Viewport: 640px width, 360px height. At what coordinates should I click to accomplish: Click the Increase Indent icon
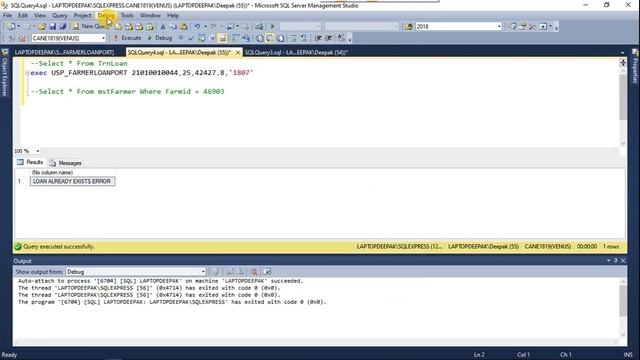point(329,38)
